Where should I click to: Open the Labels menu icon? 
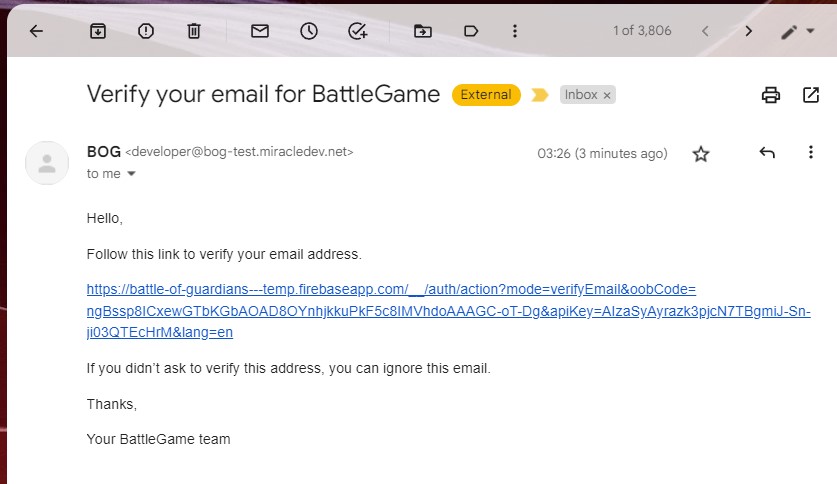point(471,31)
